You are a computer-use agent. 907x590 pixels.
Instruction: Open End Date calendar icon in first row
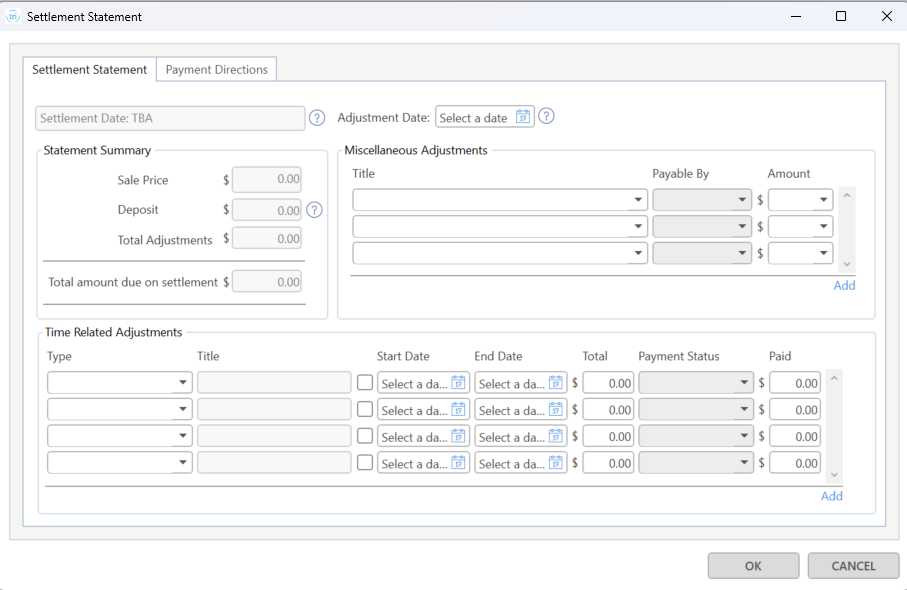click(x=556, y=383)
